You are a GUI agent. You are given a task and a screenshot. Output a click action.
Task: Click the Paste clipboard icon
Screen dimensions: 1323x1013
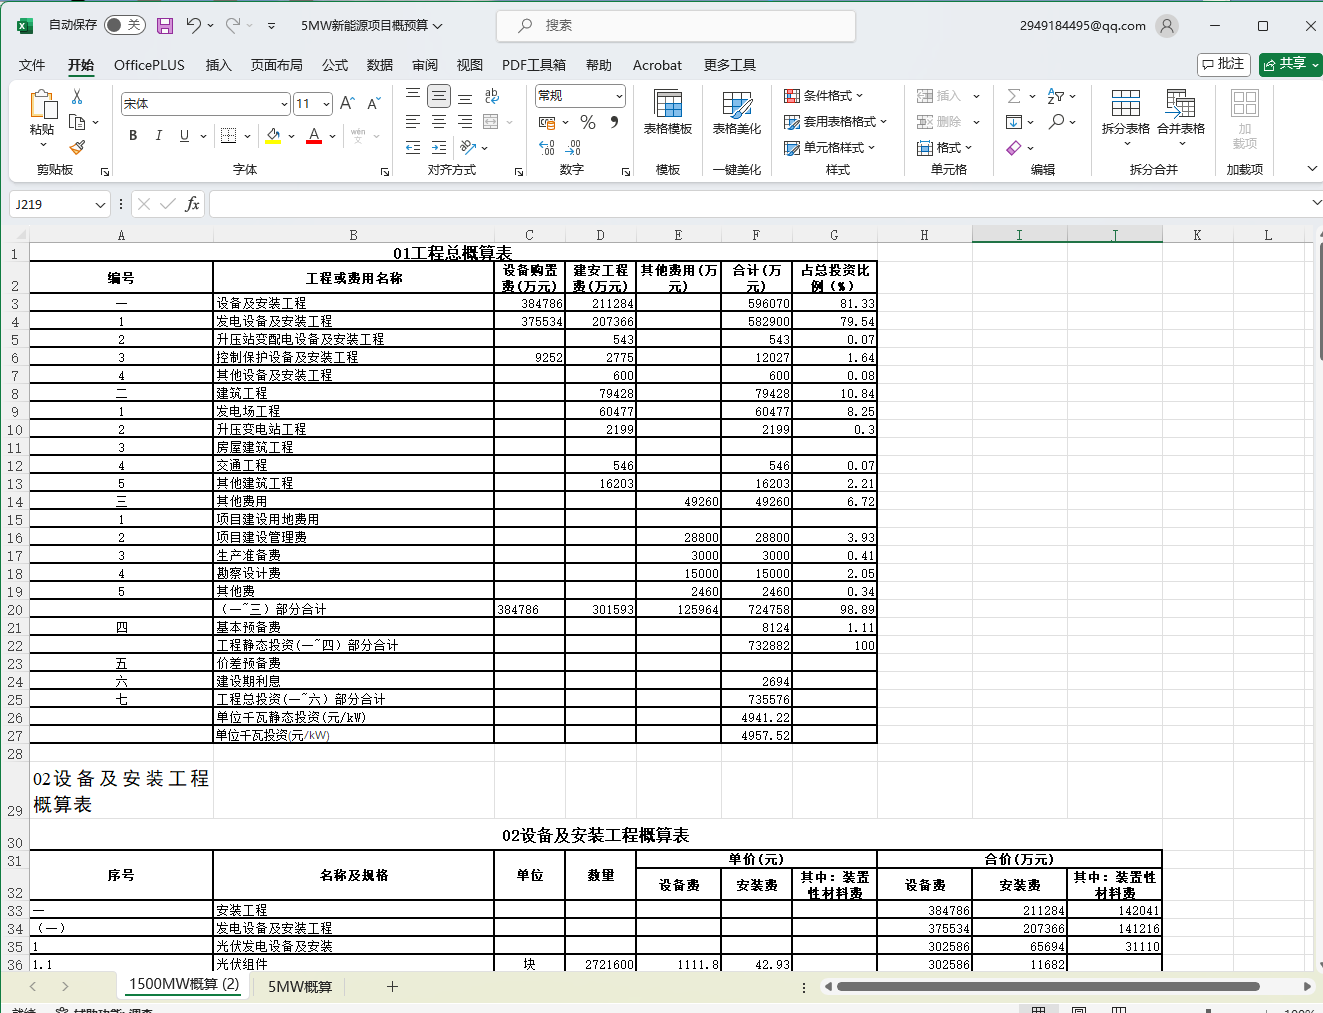point(42,106)
